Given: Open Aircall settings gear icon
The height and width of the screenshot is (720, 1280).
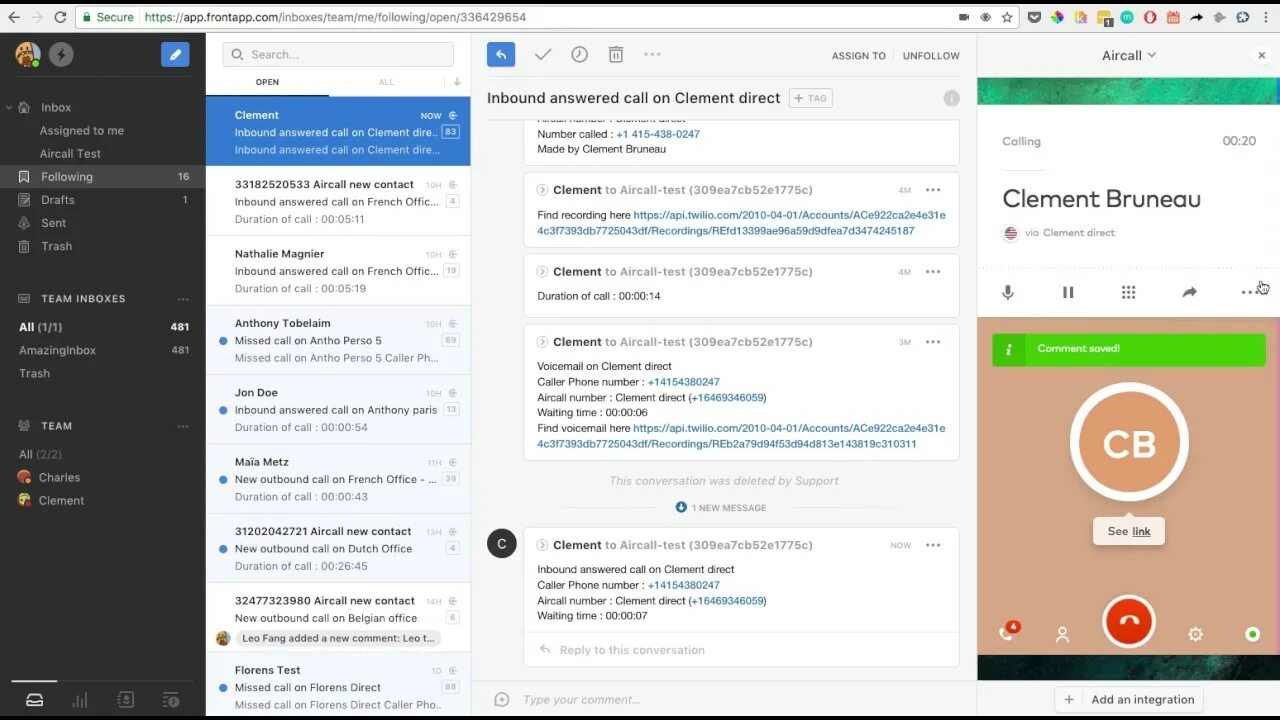Looking at the screenshot, I should pyautogui.click(x=1195, y=634).
